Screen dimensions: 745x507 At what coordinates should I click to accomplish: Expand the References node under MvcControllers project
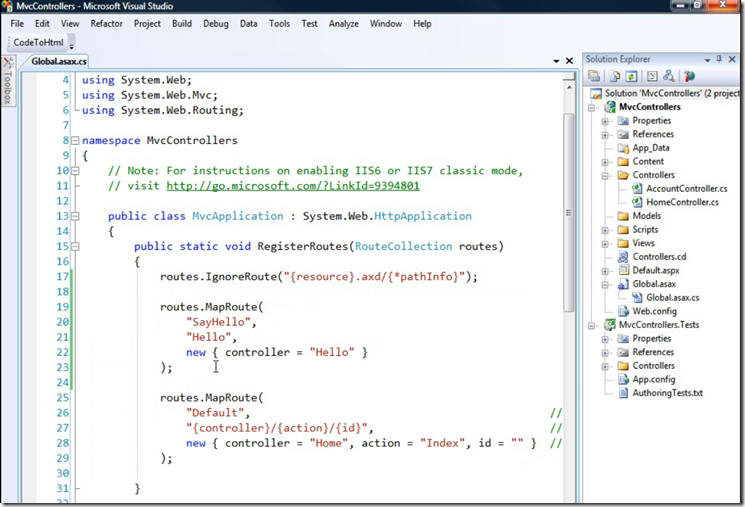pos(605,135)
